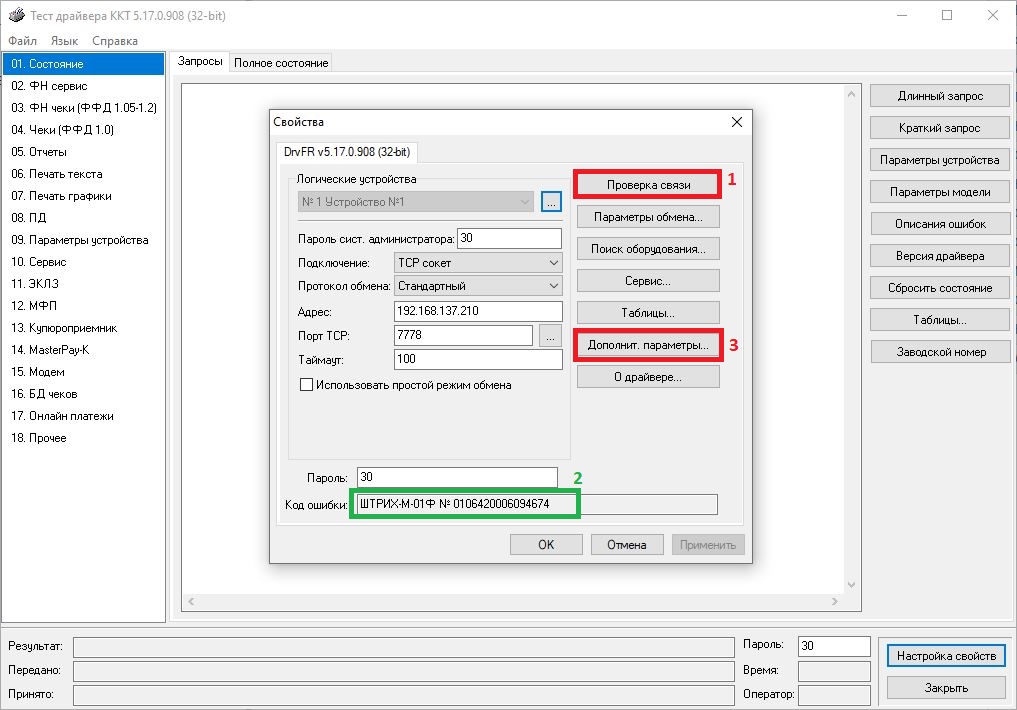Click the ellipsis button next to Порт TCP
1017x710 pixels.
(x=549, y=336)
